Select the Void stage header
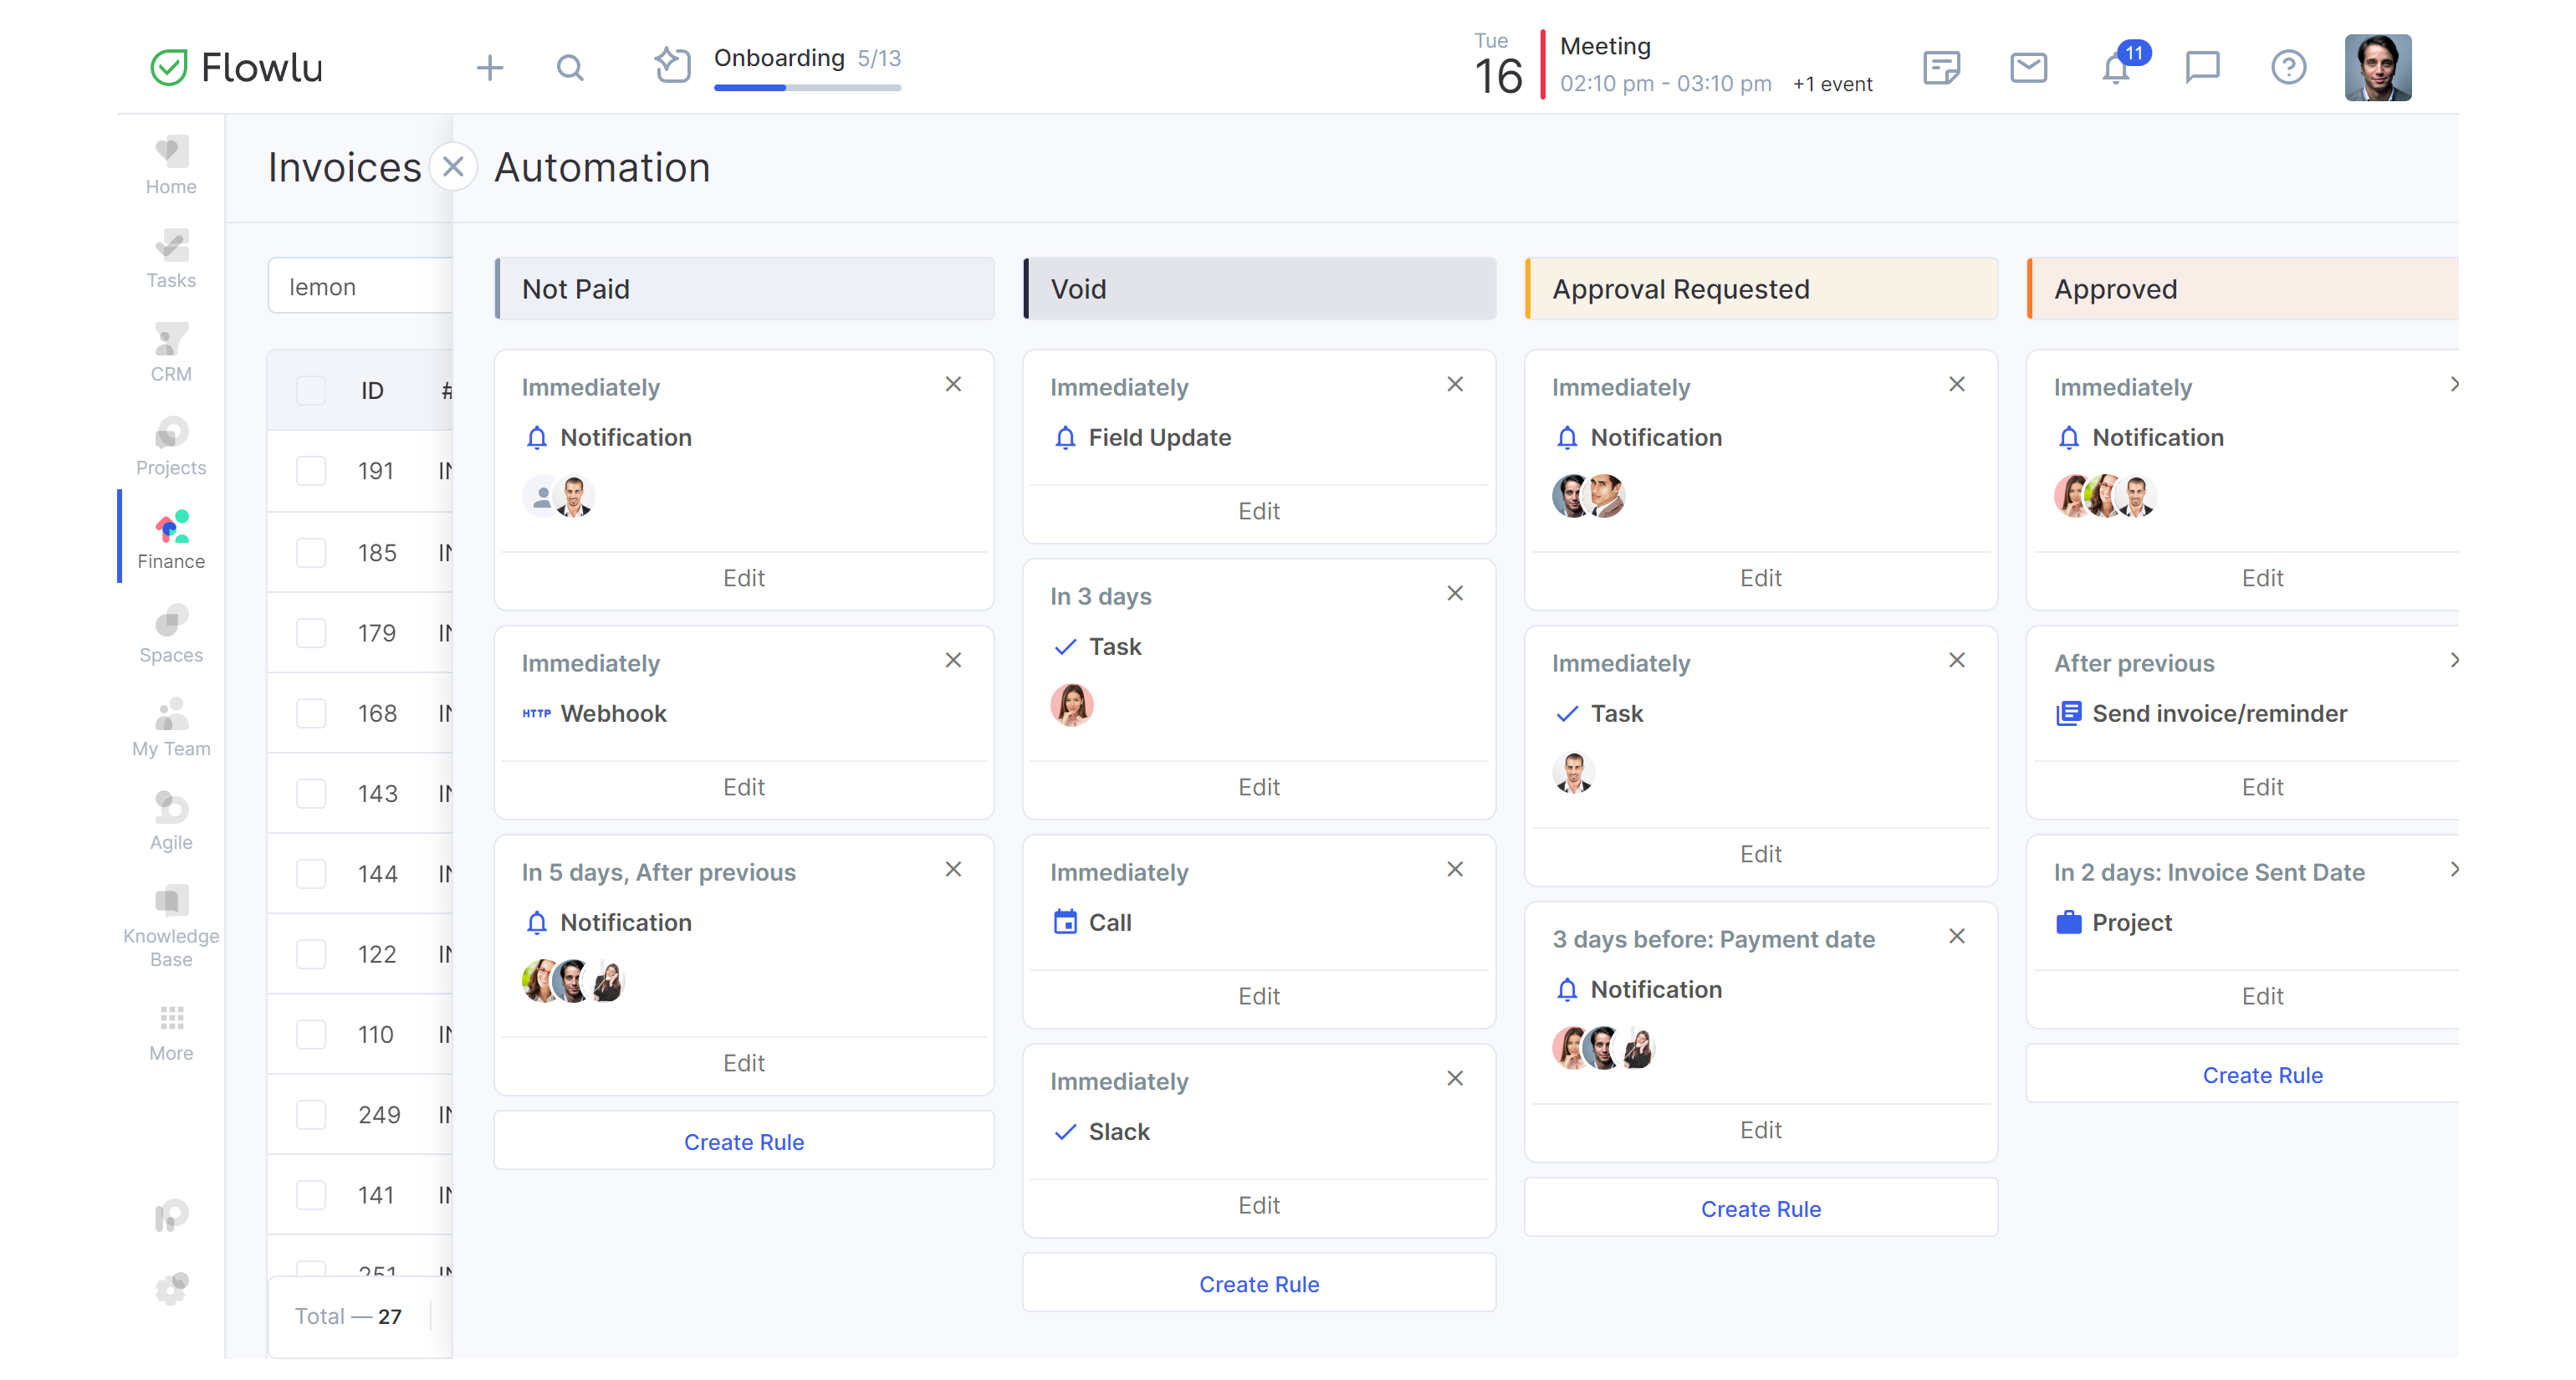 point(1260,289)
